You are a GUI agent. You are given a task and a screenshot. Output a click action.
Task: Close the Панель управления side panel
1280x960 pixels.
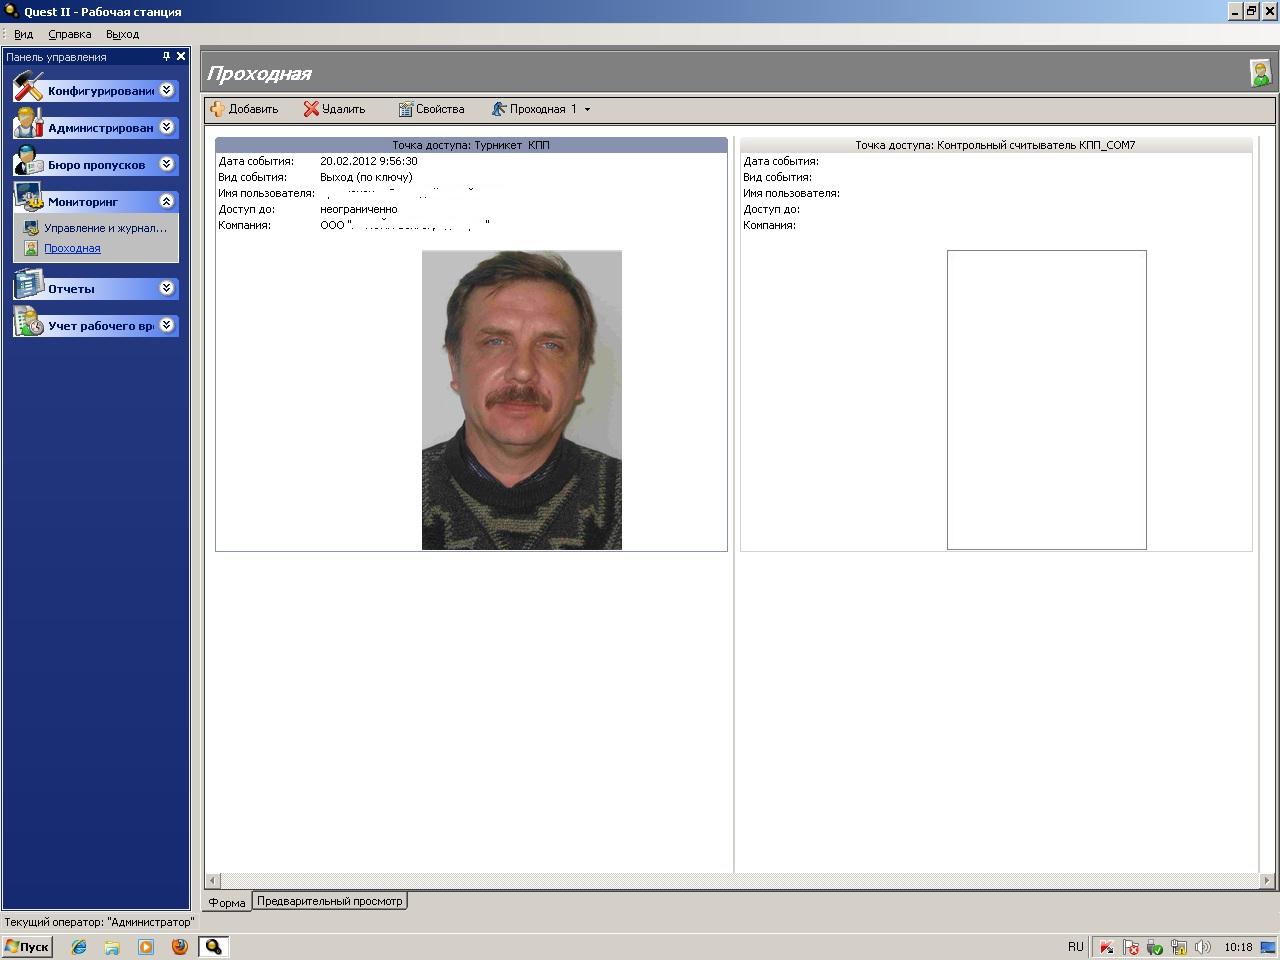coord(181,57)
